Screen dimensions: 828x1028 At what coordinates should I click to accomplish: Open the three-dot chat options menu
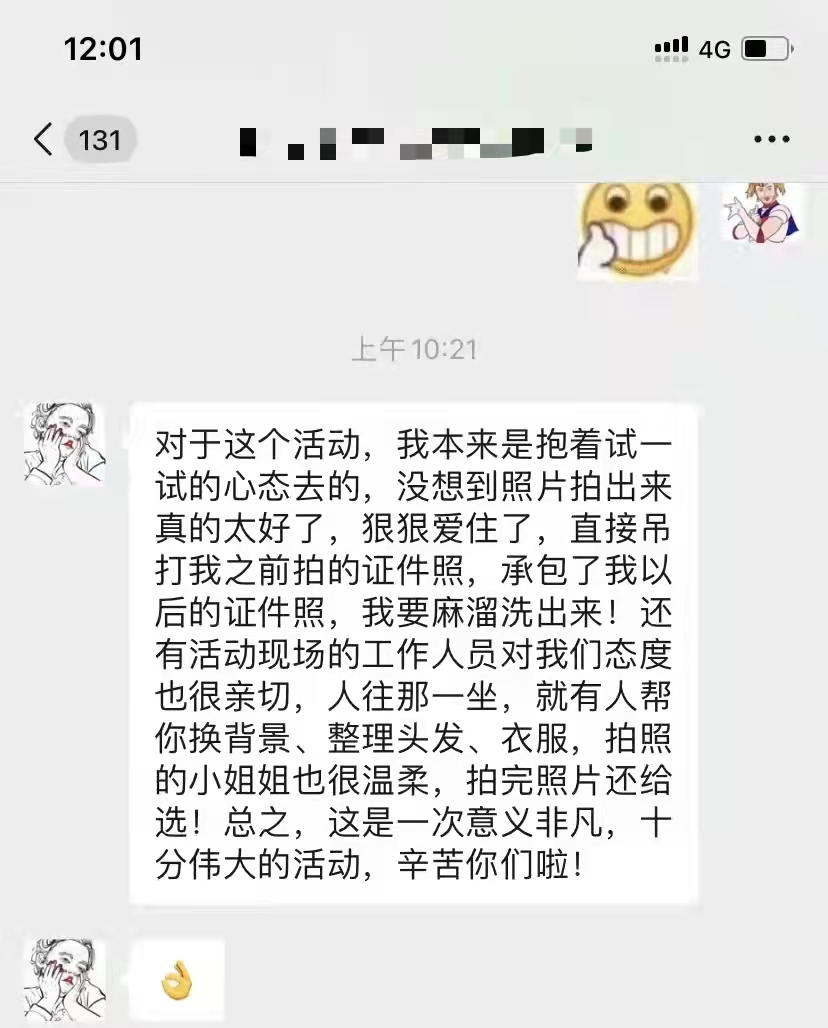coord(772,139)
